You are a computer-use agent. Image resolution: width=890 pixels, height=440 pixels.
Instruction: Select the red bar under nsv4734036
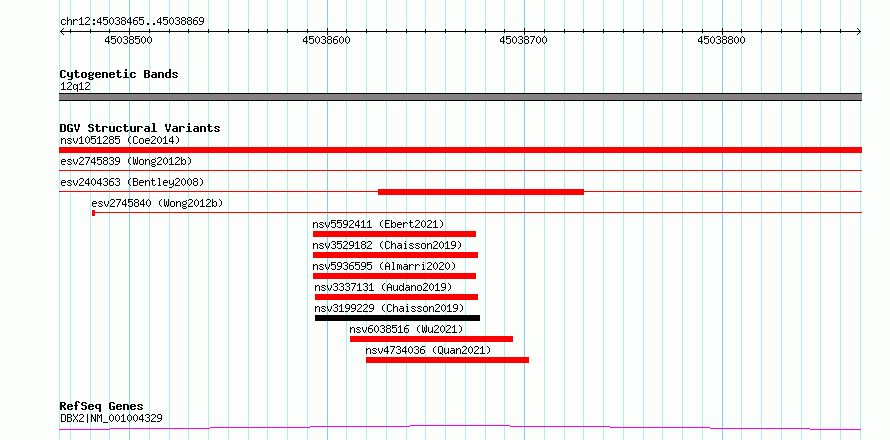coord(448,360)
